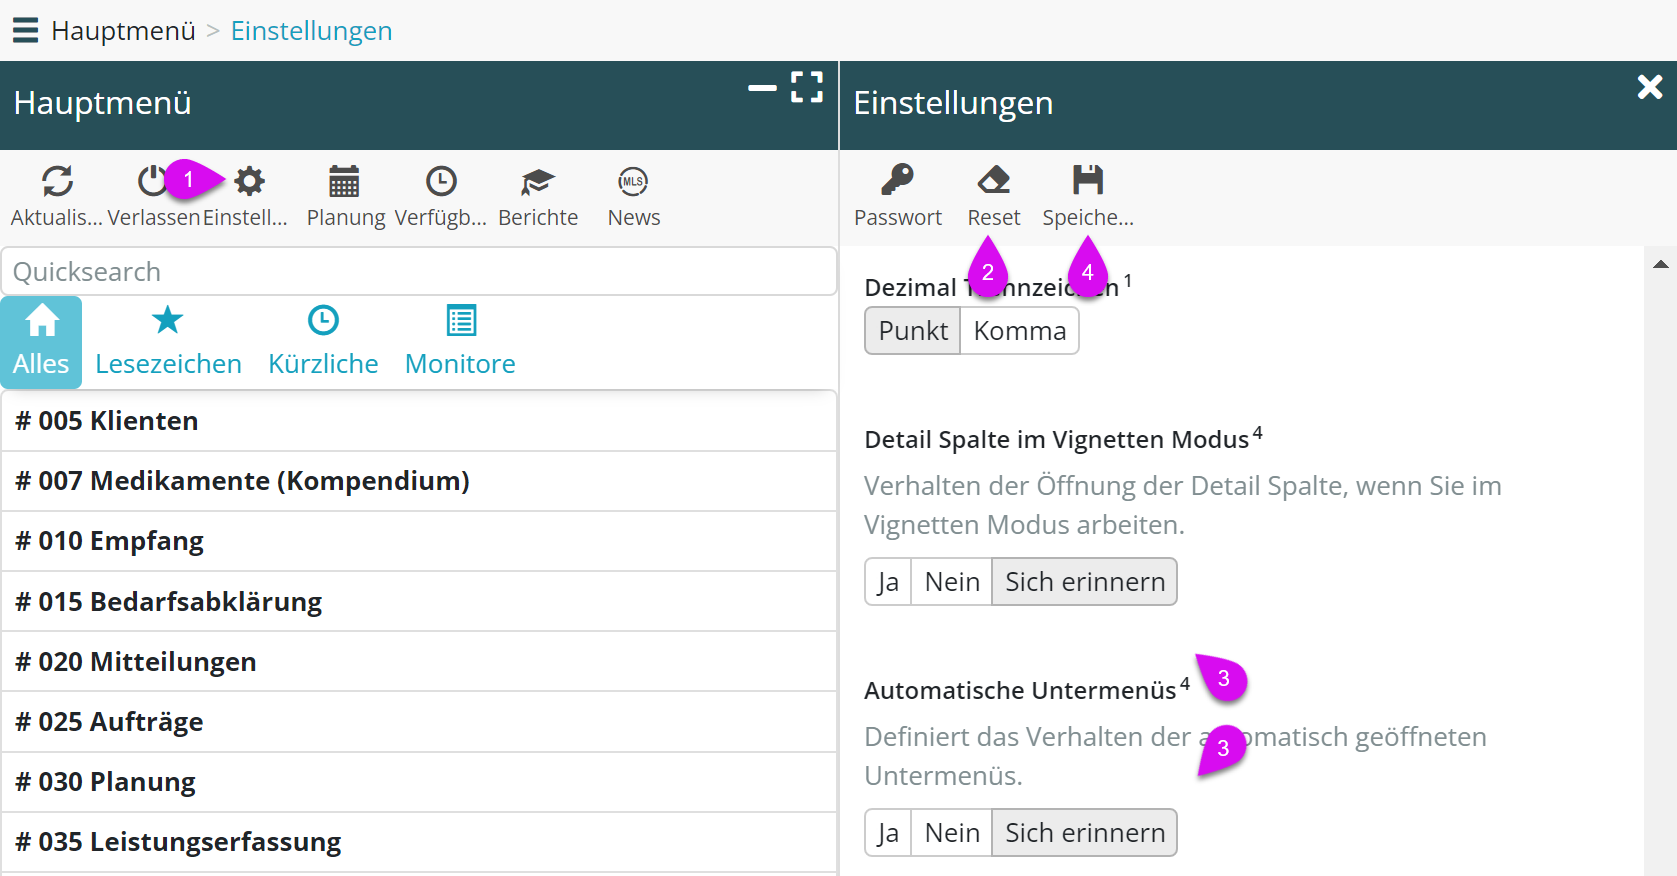Click the Reset eraser icon

point(993,180)
